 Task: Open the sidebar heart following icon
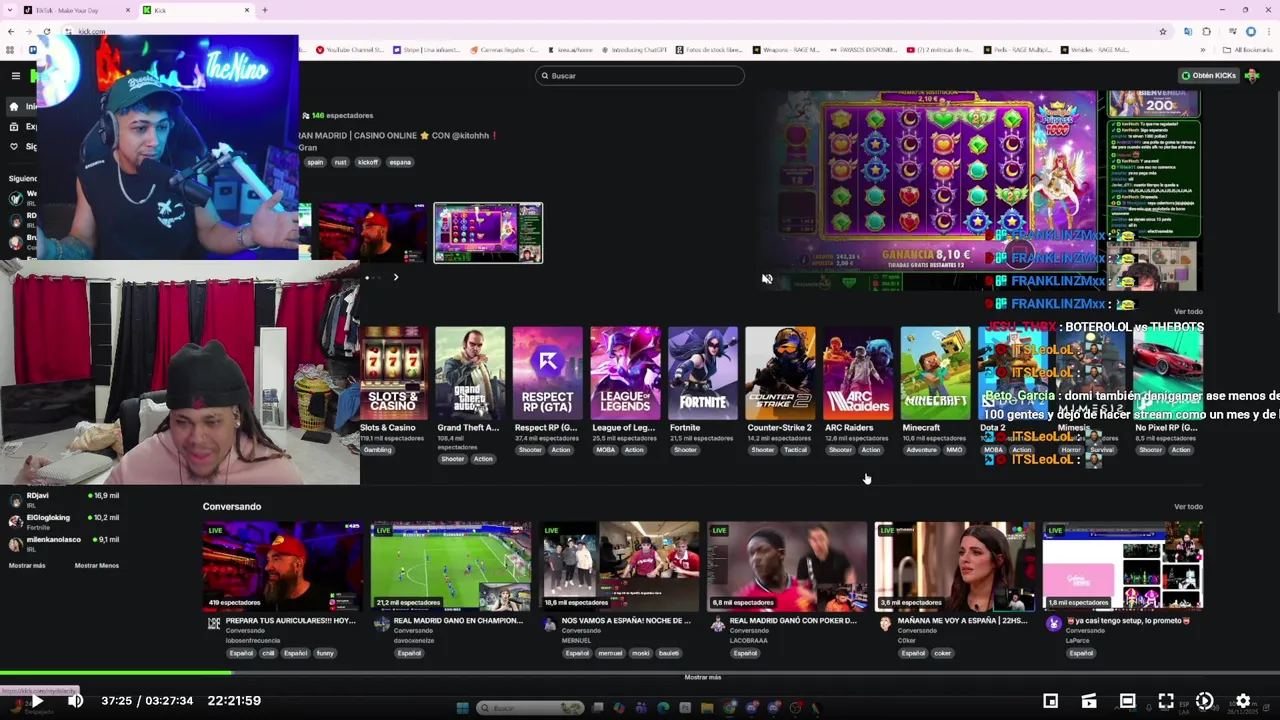click(x=14, y=147)
